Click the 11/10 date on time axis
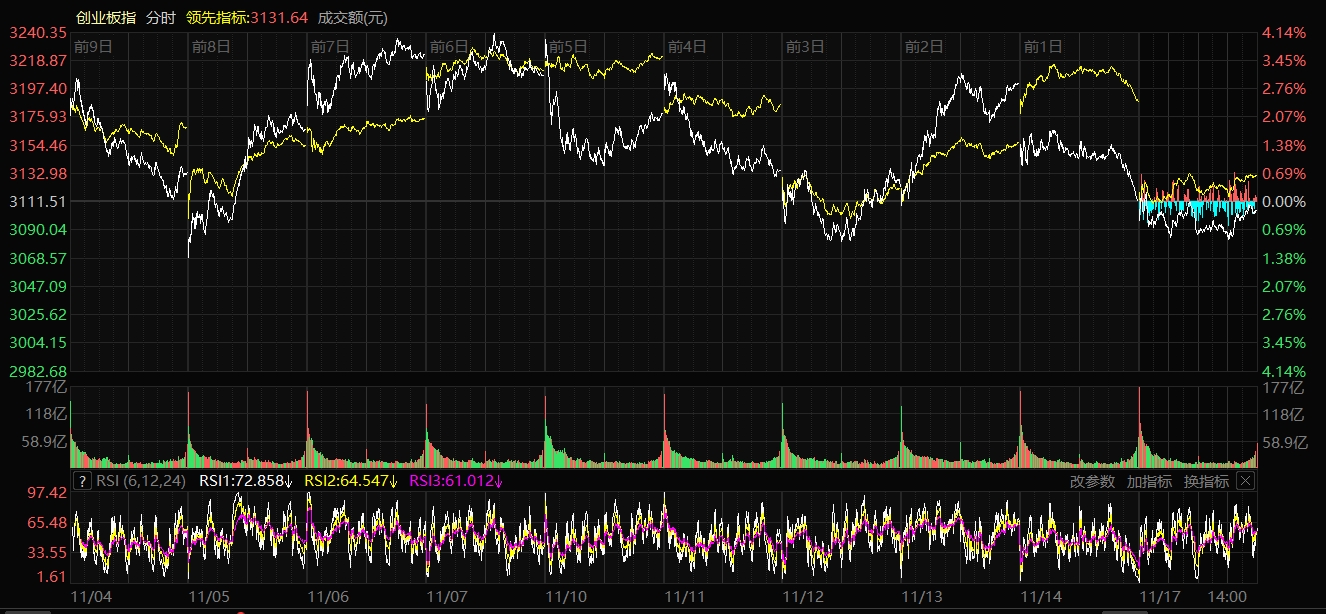 [x=566, y=596]
